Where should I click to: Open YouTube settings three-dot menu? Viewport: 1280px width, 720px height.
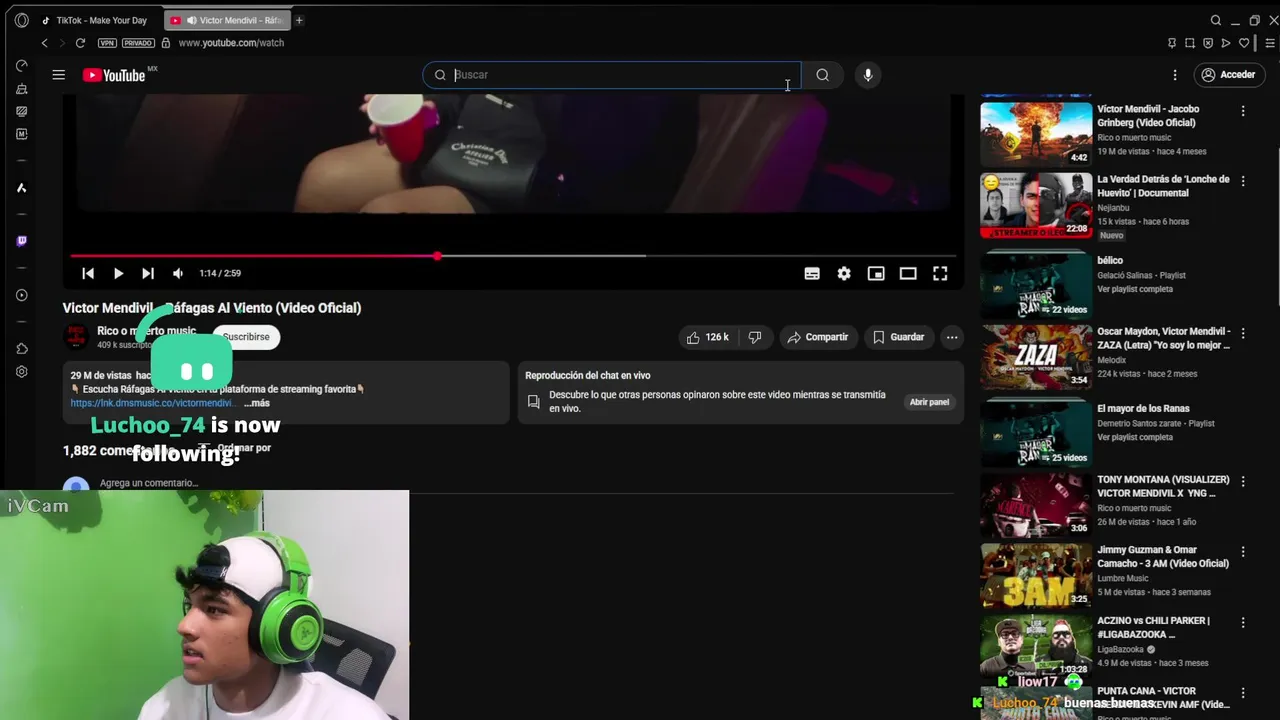(x=1175, y=75)
